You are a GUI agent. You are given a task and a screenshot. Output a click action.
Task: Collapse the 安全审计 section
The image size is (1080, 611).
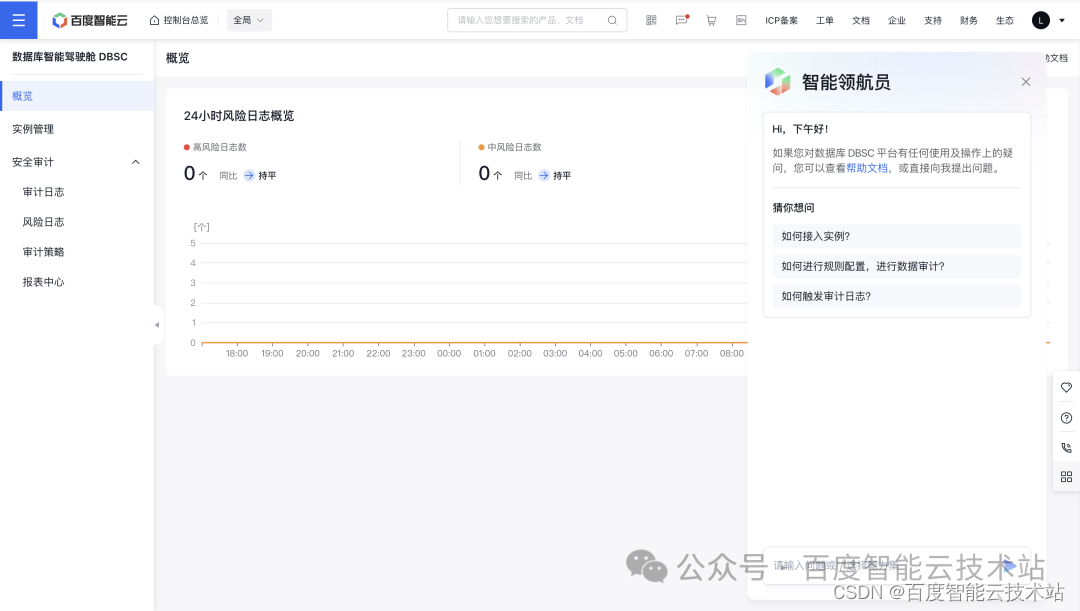coord(136,162)
